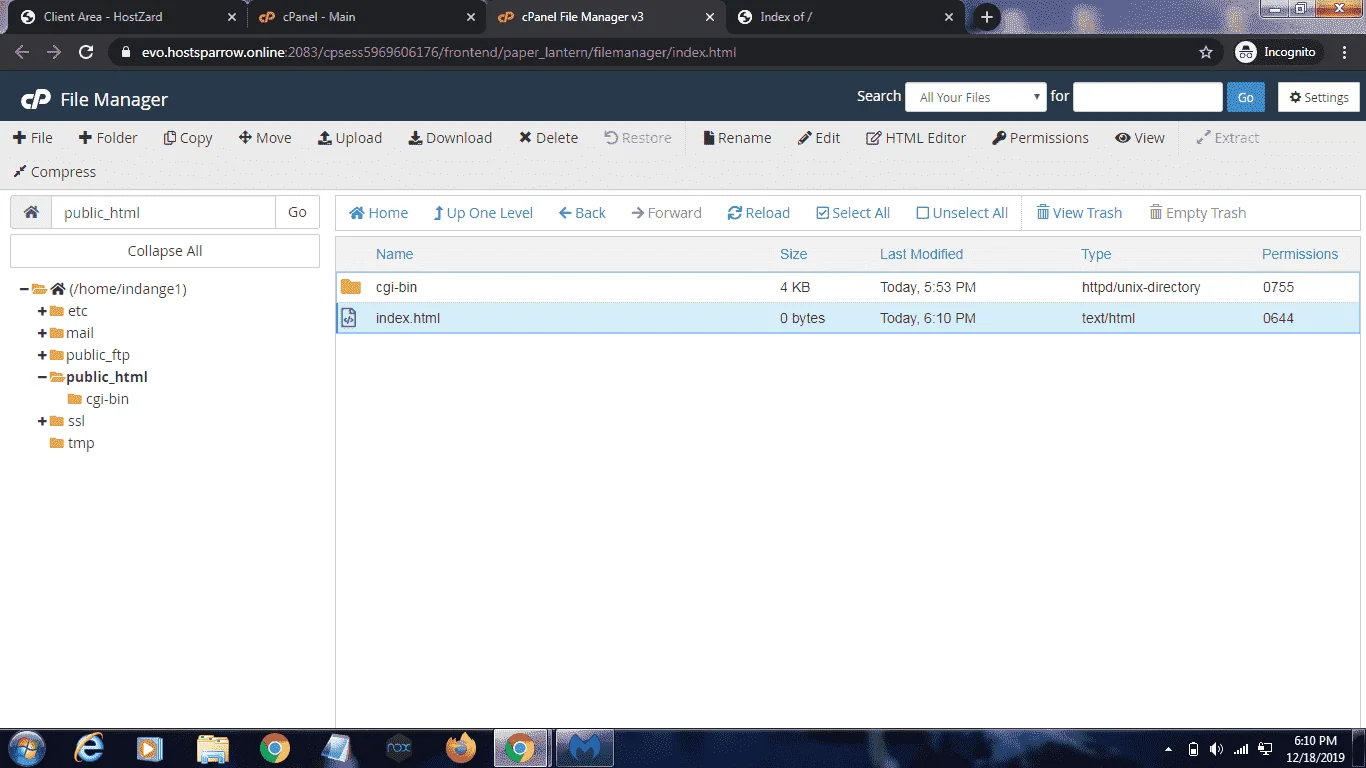Click the 0755 permissions value for cgi-bin
This screenshot has width=1366, height=768.
pos(1279,287)
